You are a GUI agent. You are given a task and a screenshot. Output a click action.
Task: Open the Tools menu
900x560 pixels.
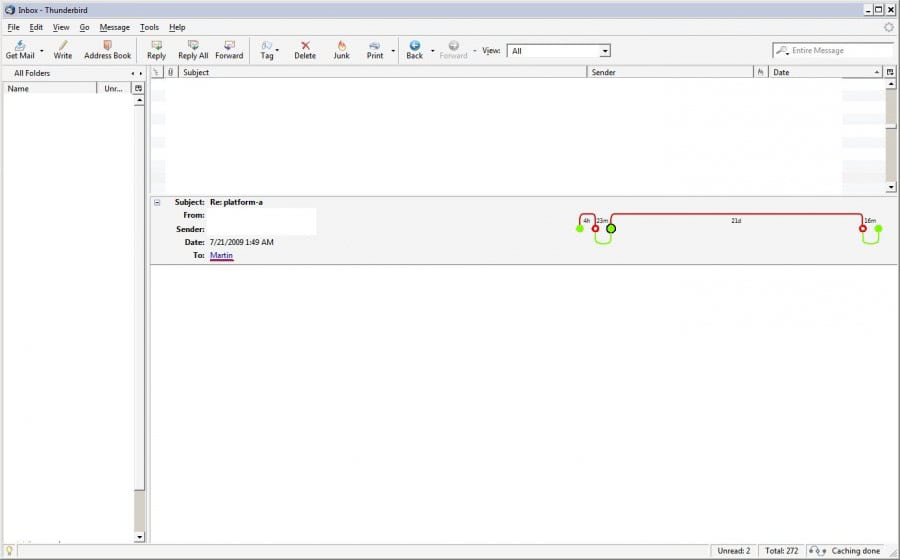(149, 27)
